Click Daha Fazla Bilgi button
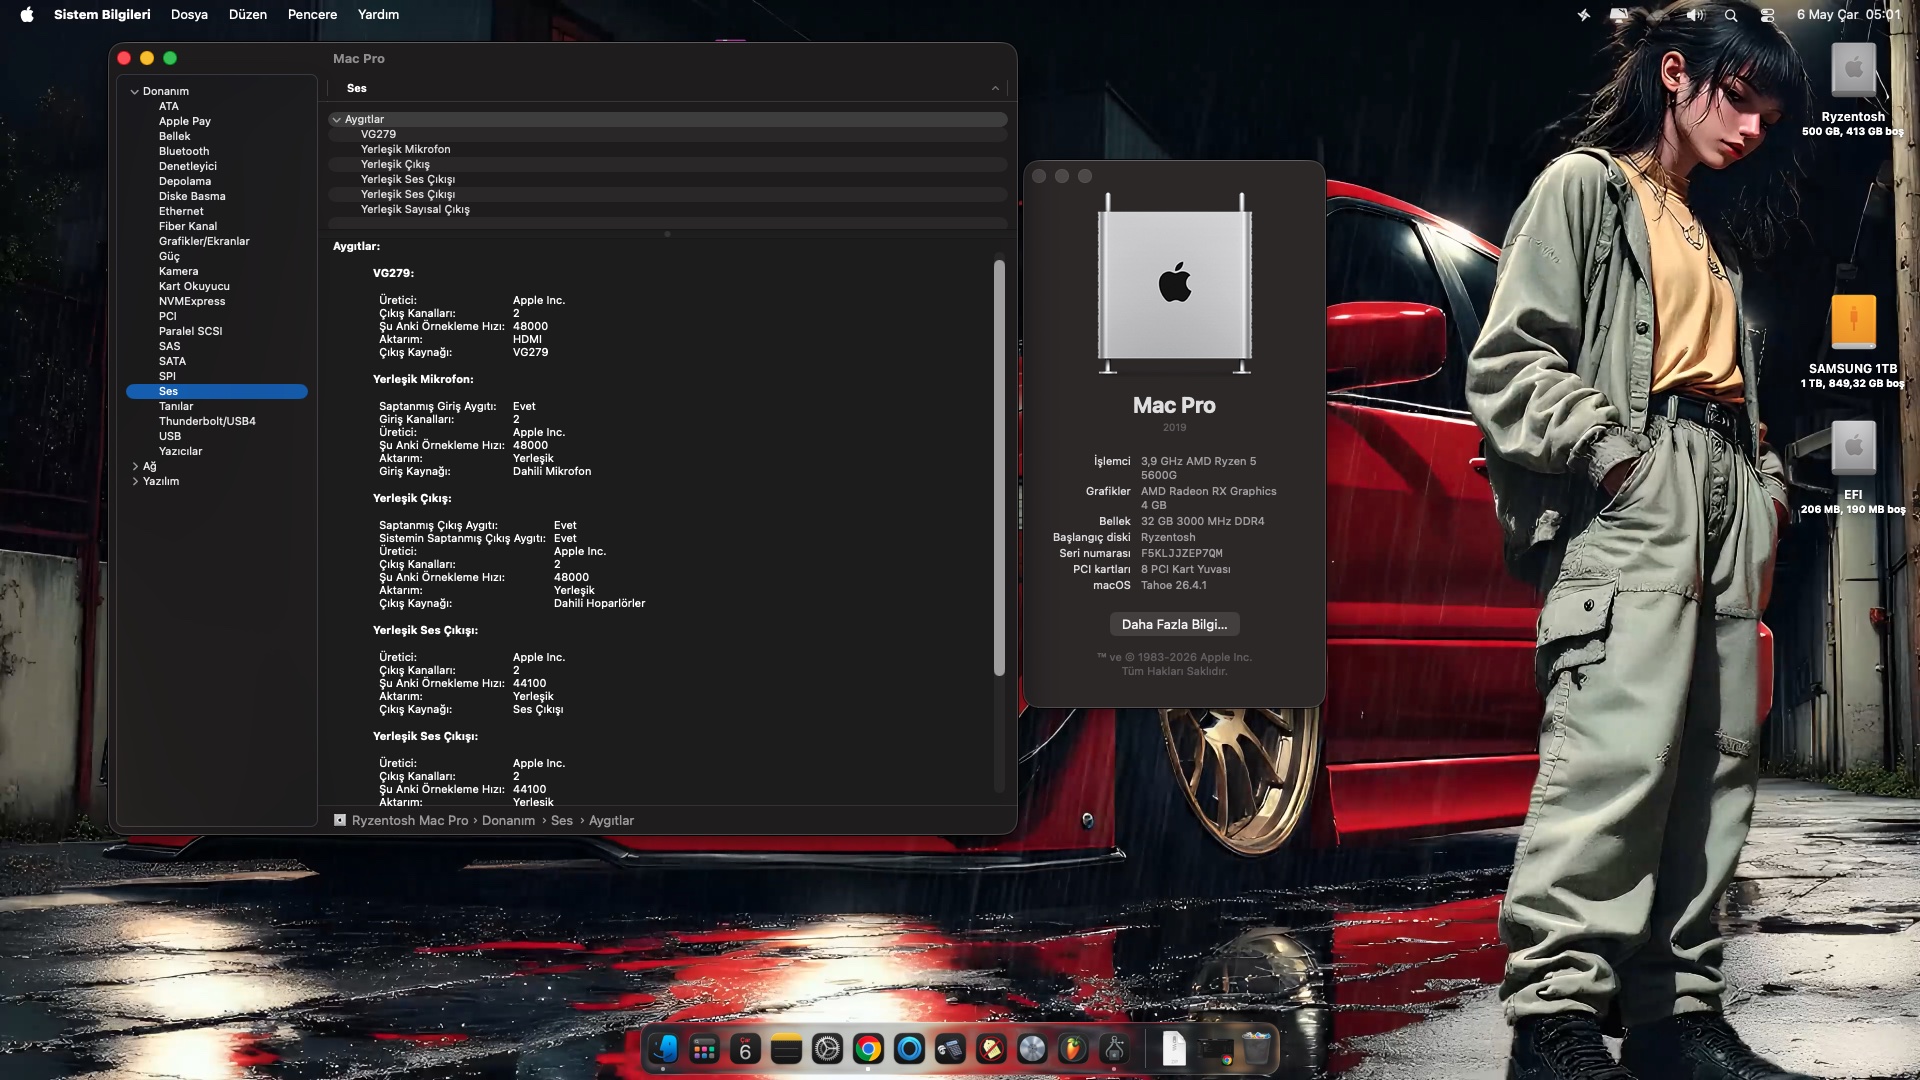The height and width of the screenshot is (1080, 1920). click(x=1174, y=624)
